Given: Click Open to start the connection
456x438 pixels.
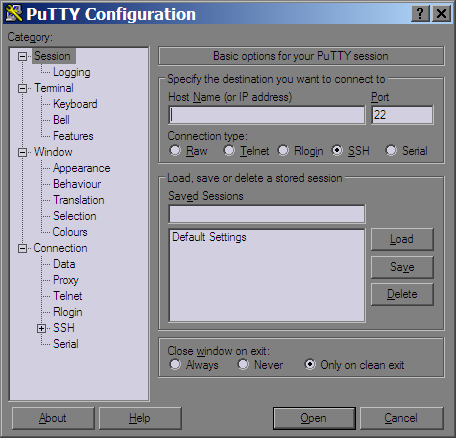Looking at the screenshot, I should tap(314, 418).
